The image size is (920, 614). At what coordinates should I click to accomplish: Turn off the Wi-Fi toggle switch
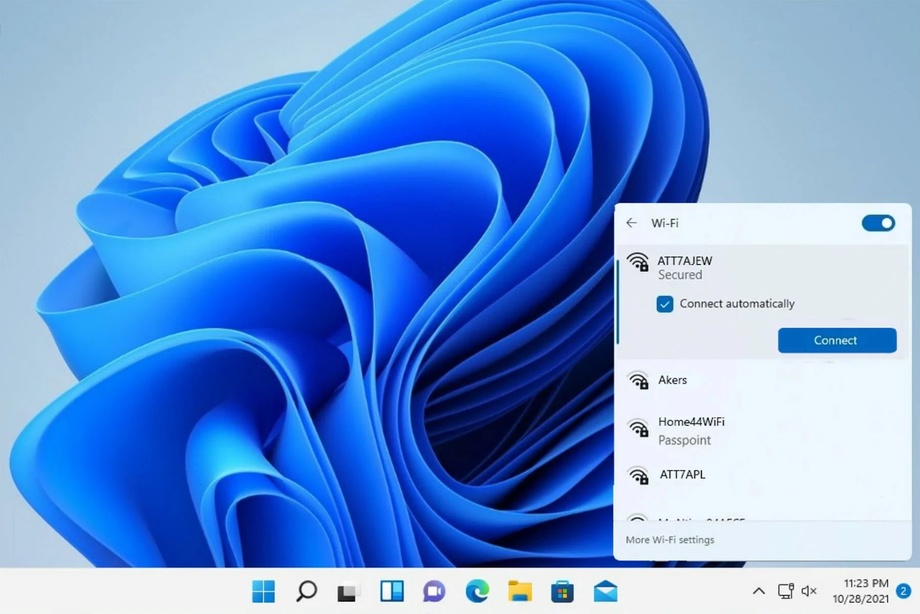pos(878,223)
